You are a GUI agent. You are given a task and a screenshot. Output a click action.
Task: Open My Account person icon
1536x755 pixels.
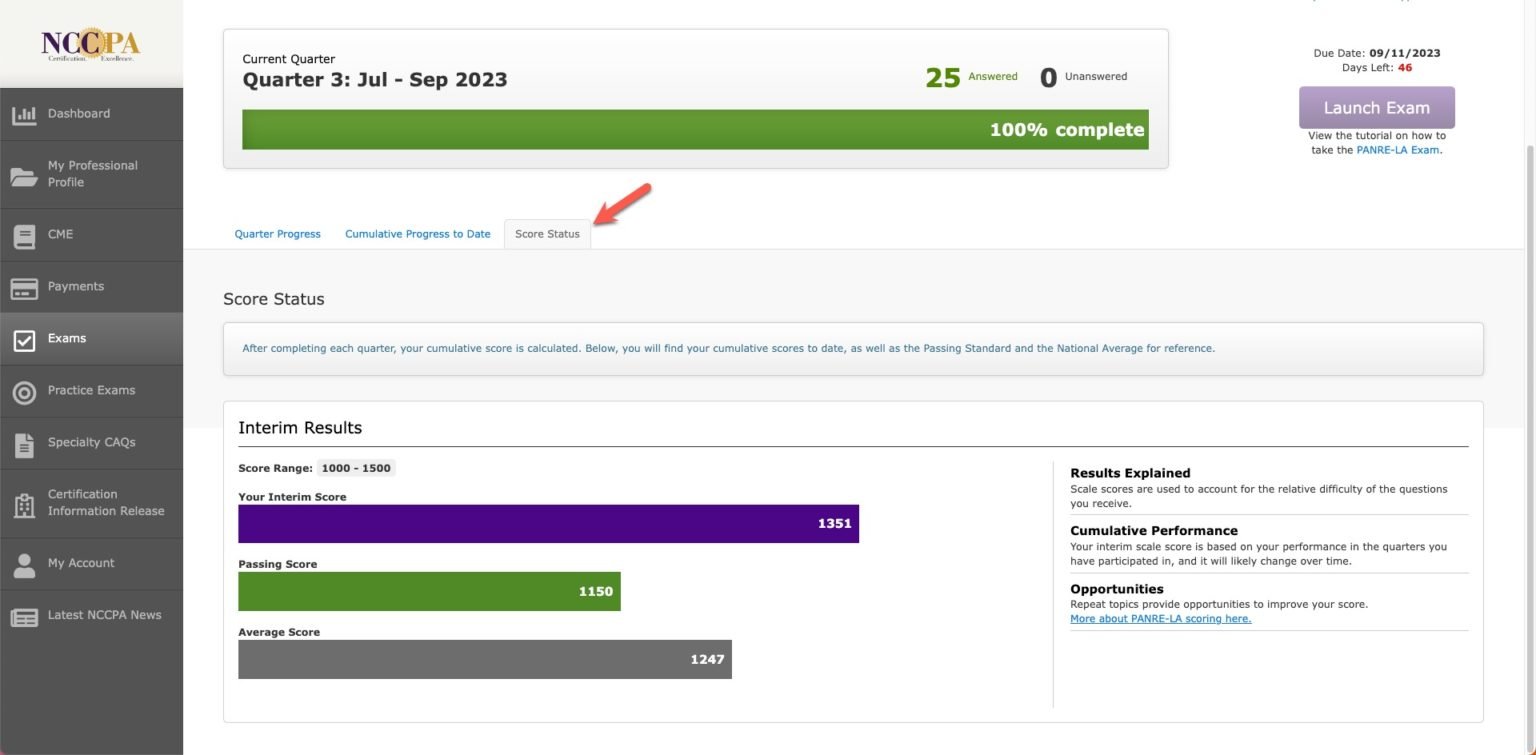(24, 565)
